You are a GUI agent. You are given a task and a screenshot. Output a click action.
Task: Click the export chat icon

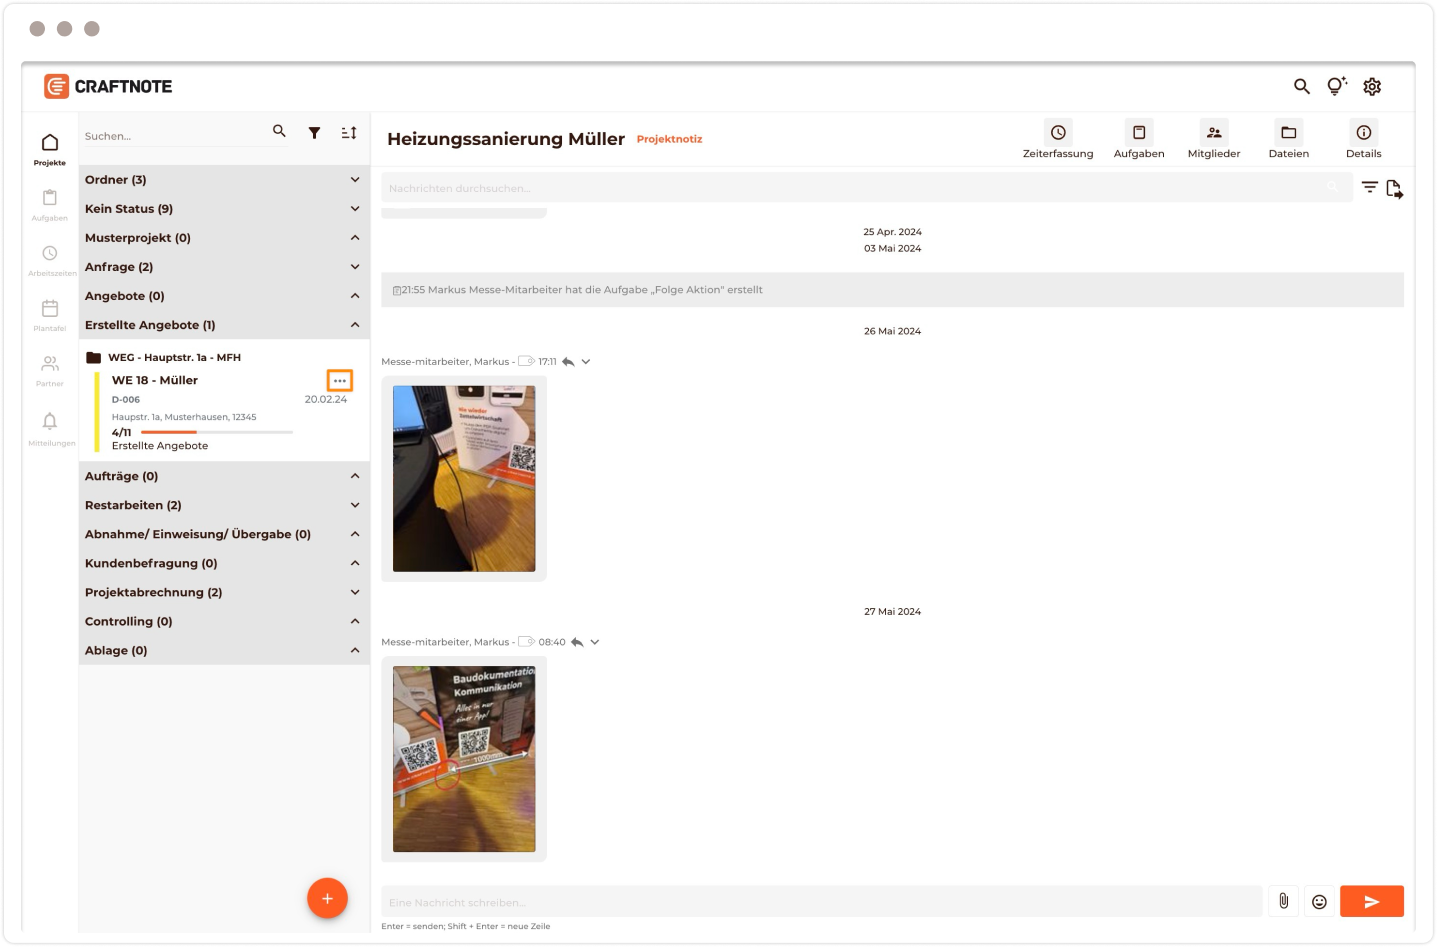[x=1394, y=188]
